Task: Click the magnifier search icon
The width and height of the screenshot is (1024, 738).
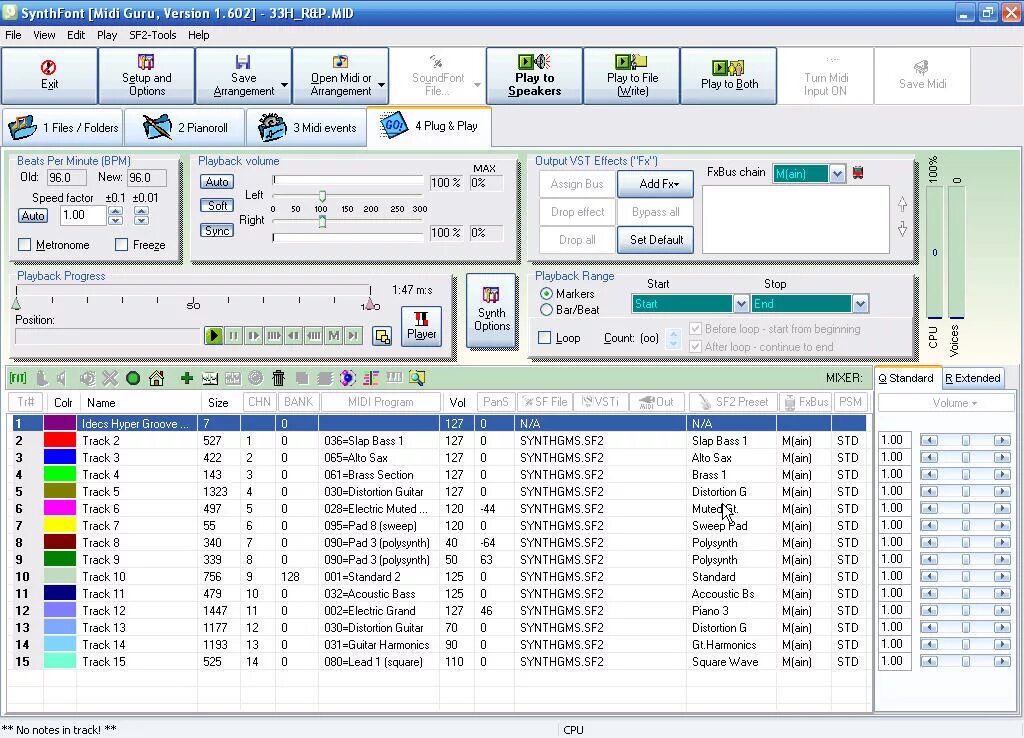Action: [417, 378]
